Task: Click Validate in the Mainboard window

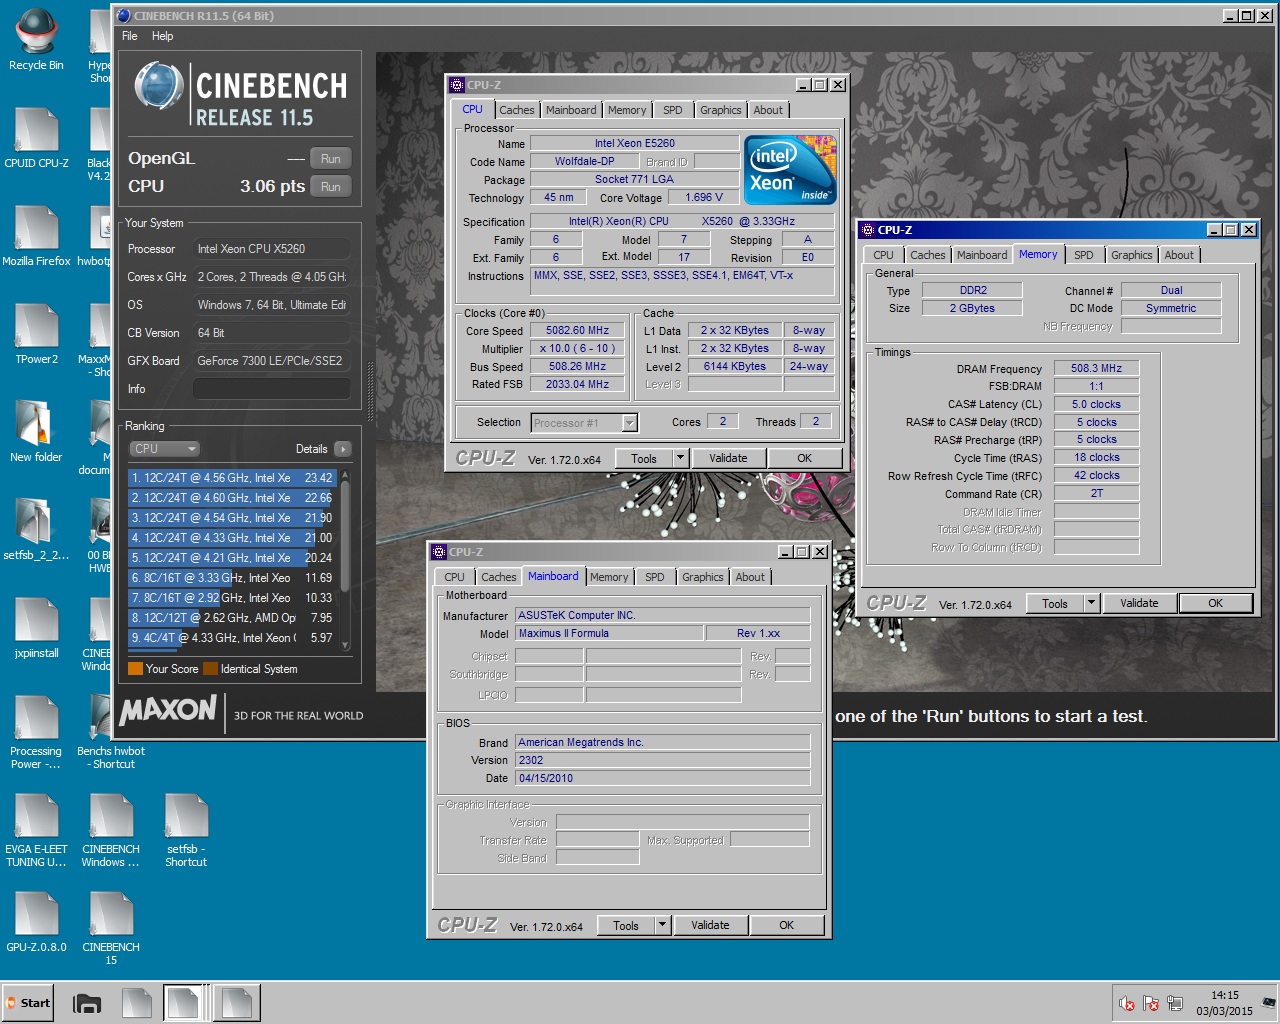Action: pyautogui.click(x=710, y=925)
